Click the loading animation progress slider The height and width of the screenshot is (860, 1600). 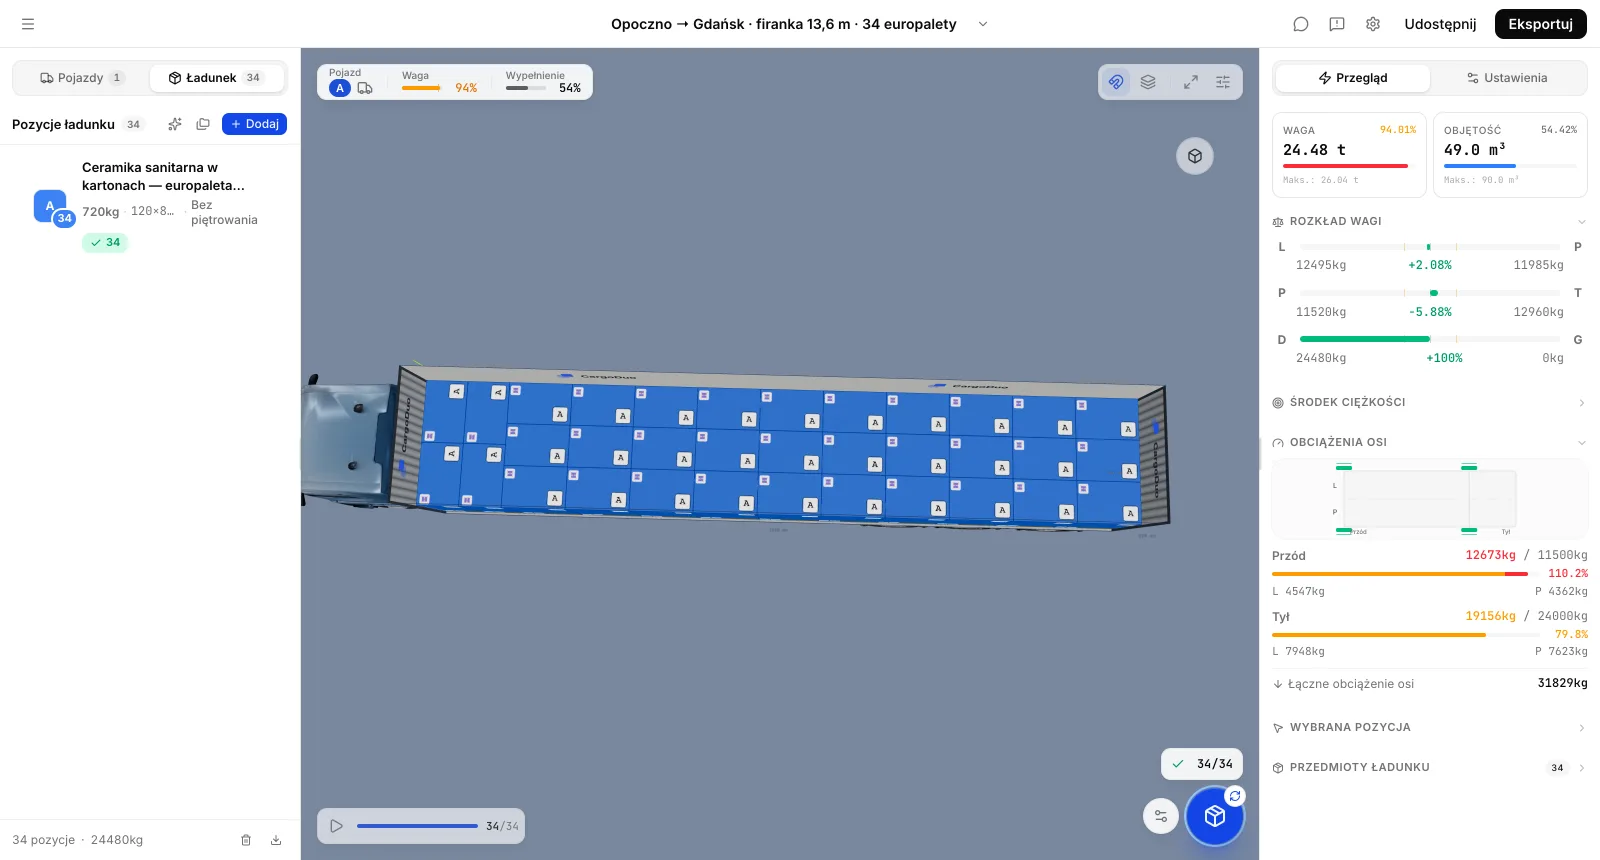(417, 826)
